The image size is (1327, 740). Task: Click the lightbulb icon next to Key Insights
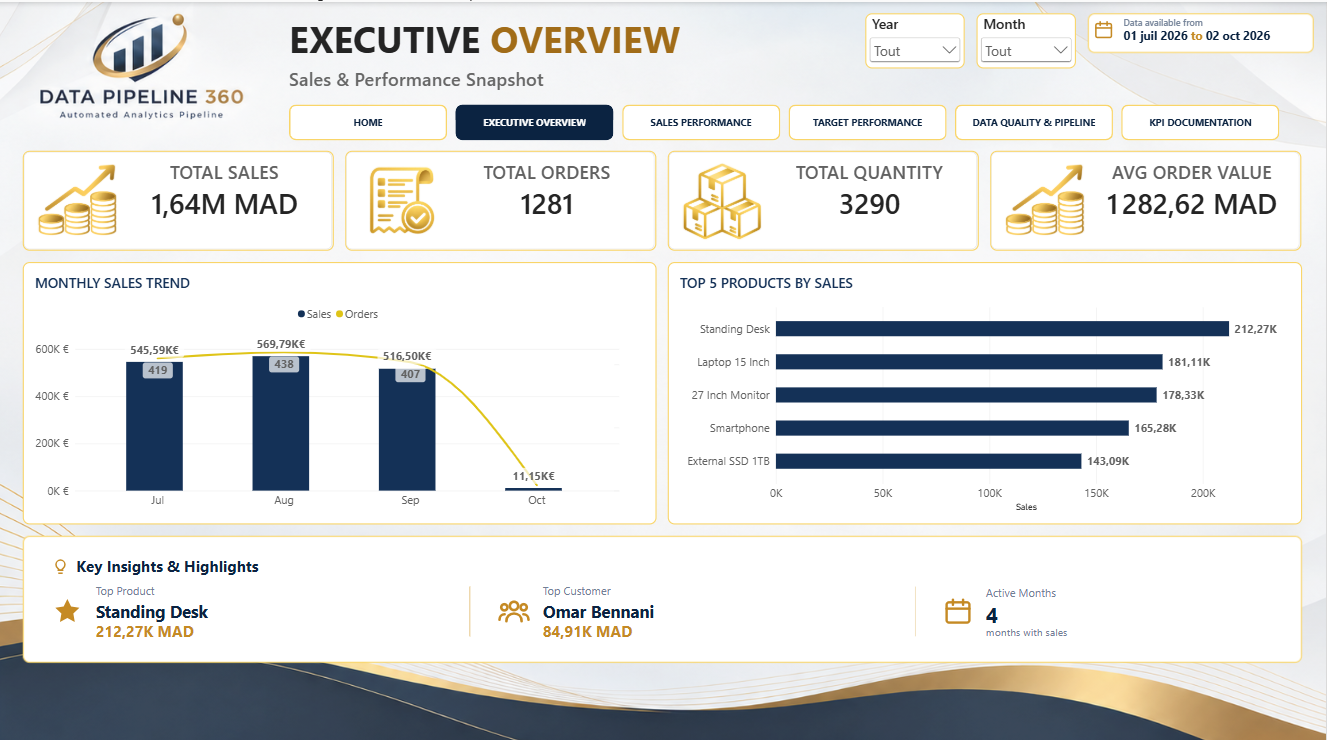click(x=61, y=567)
